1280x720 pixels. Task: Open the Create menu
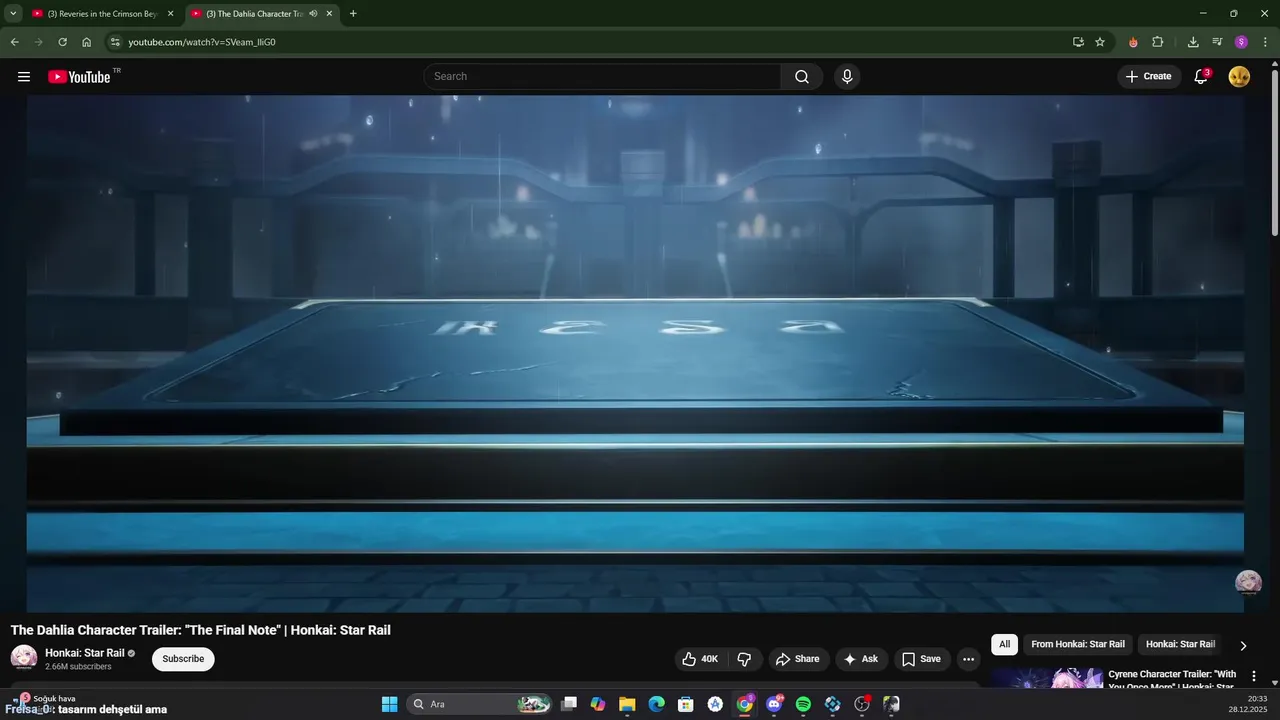(1148, 77)
